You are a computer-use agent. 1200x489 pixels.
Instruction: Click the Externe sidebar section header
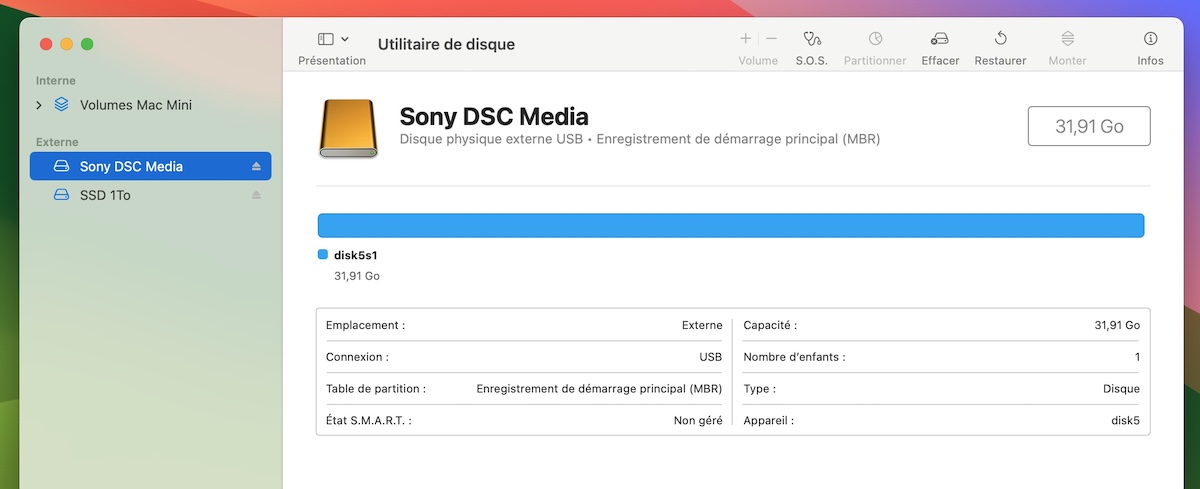[x=57, y=142]
